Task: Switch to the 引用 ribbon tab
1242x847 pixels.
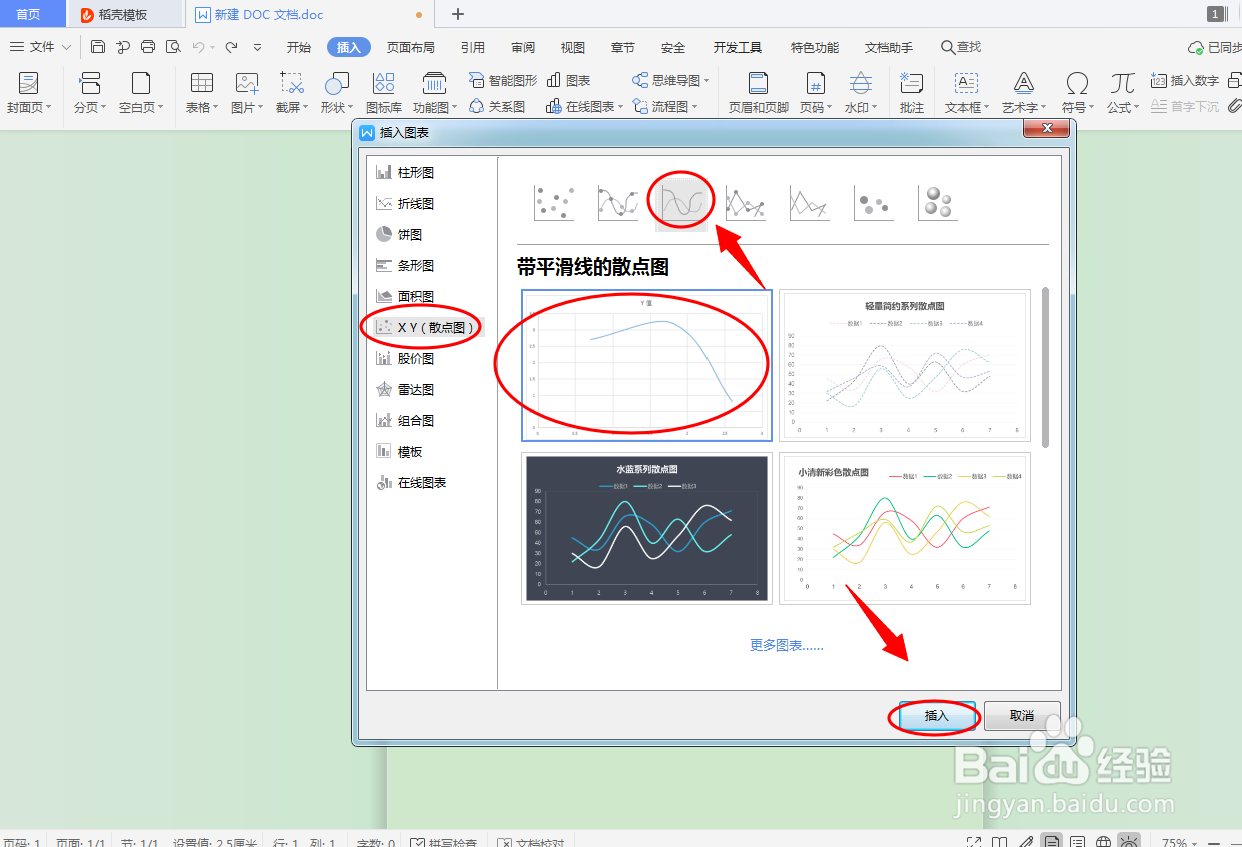Action: tap(473, 47)
